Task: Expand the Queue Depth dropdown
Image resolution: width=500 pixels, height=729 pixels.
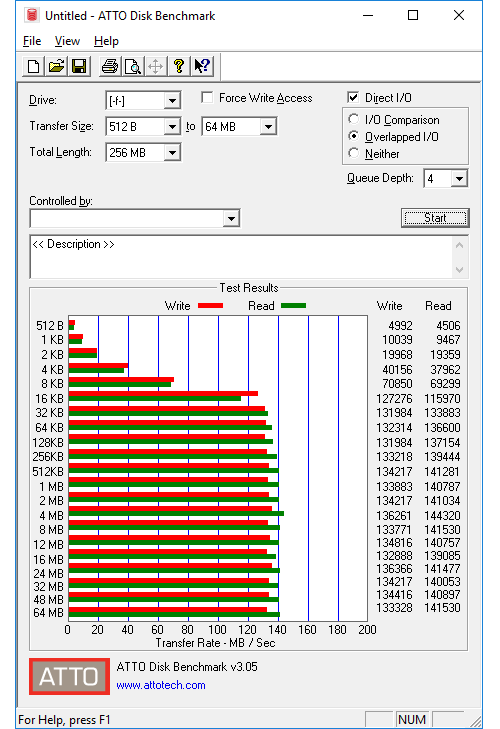Action: pyautogui.click(x=459, y=179)
